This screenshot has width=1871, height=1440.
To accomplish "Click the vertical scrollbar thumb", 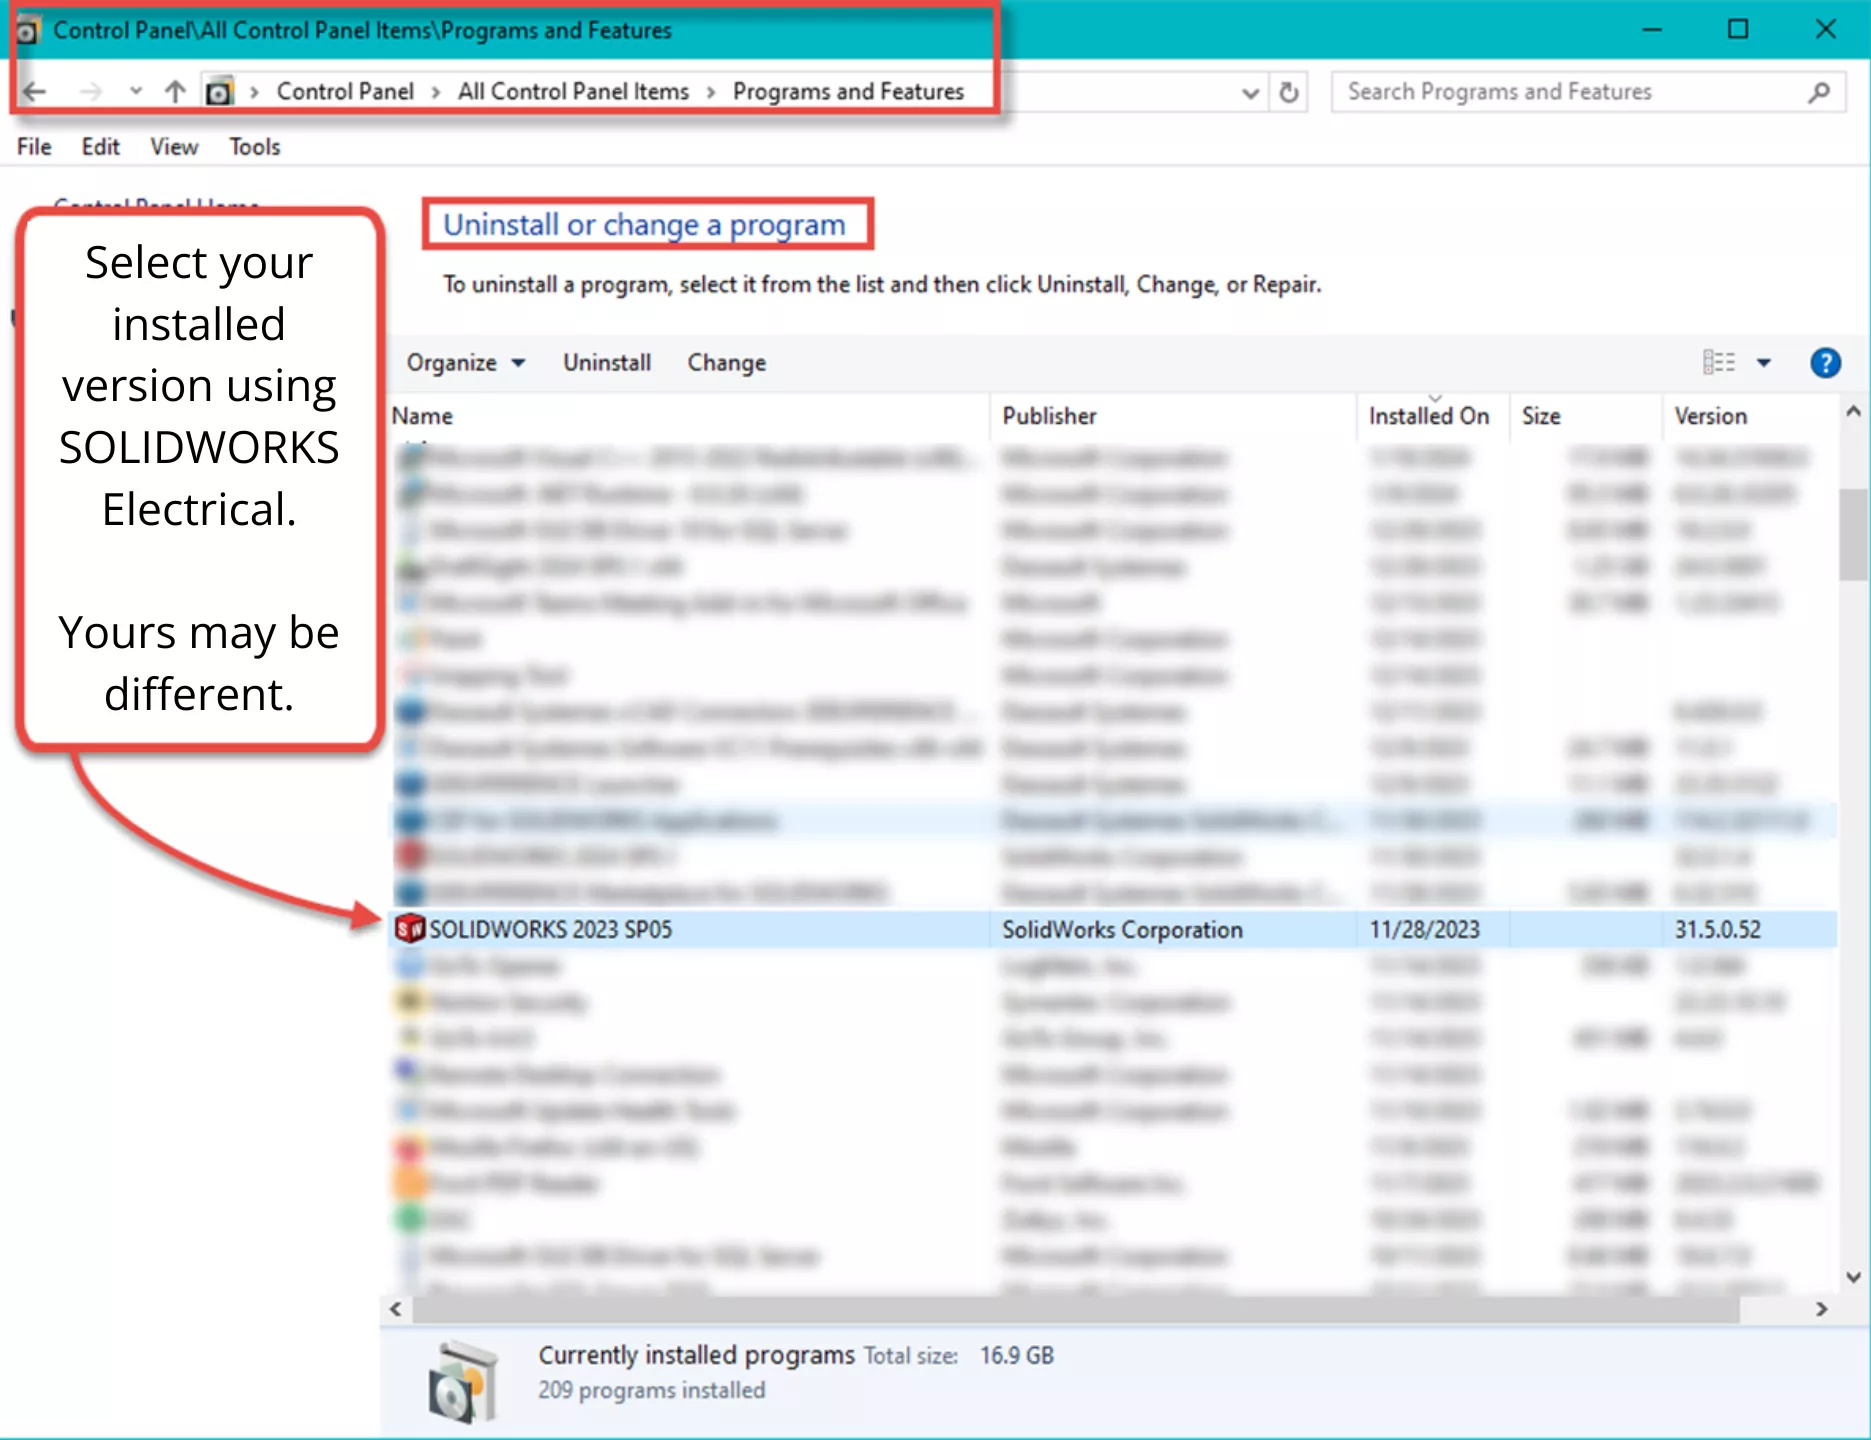I will tap(1853, 534).
